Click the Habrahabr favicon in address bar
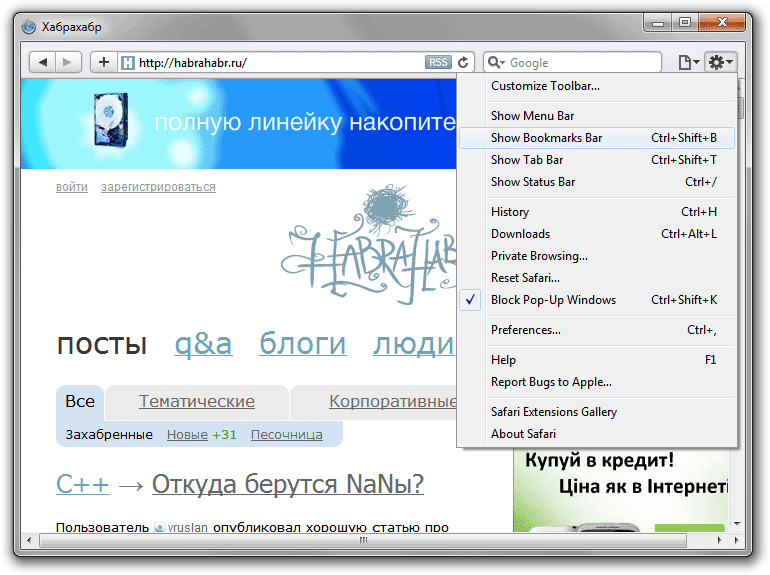 coord(128,63)
